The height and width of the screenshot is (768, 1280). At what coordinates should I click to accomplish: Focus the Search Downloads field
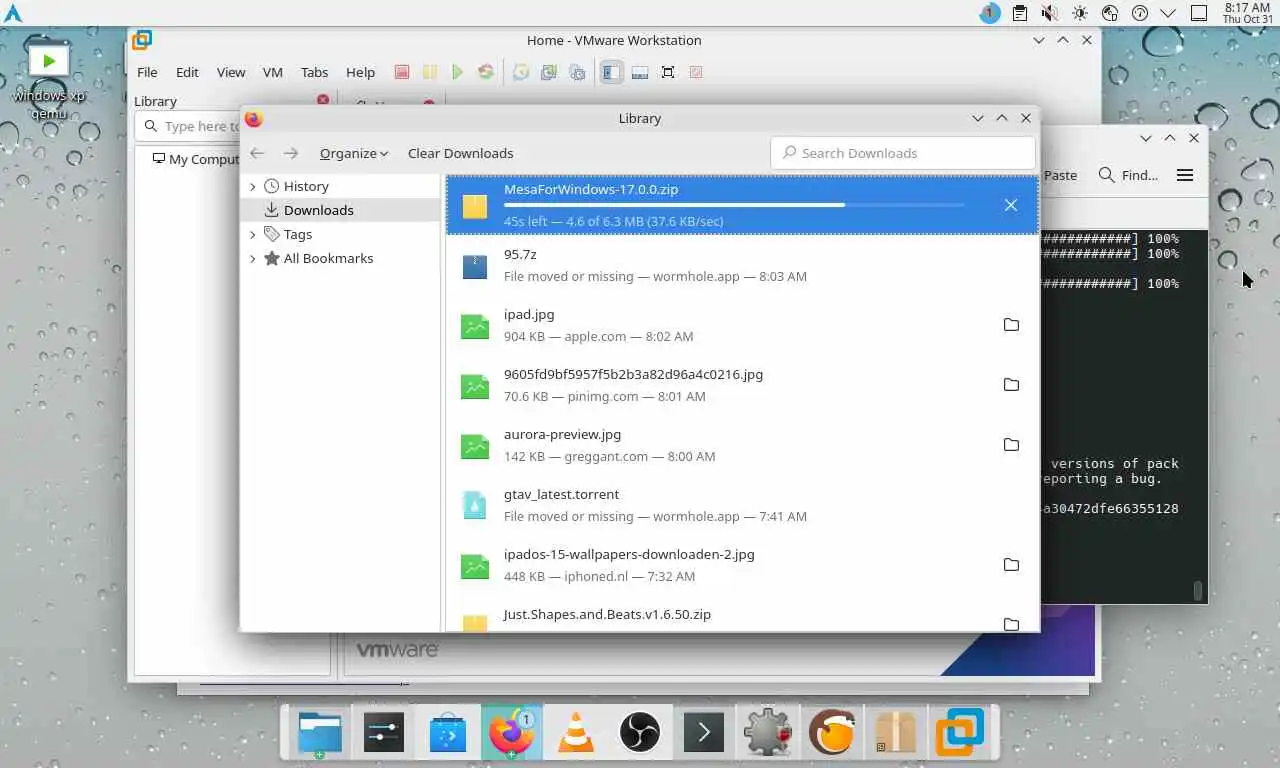903,153
